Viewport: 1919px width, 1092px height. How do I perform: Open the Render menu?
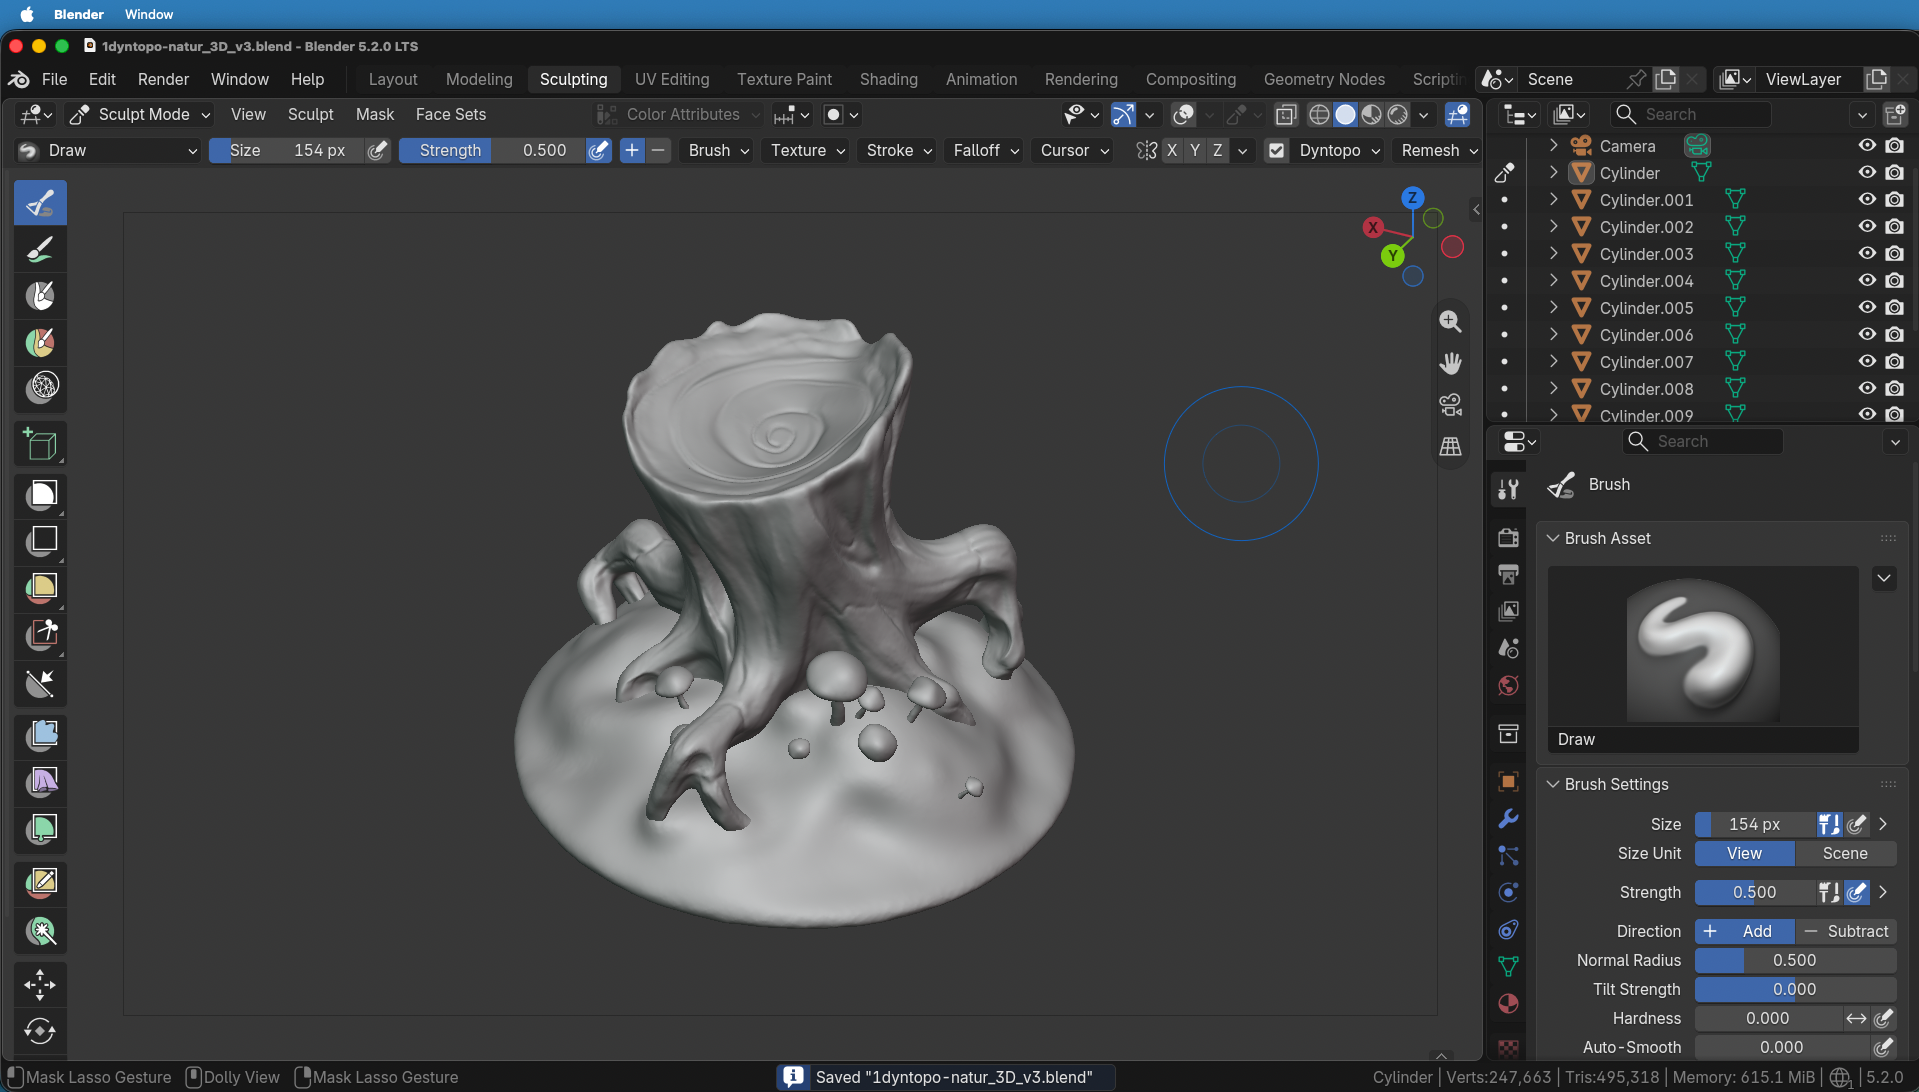click(x=163, y=80)
